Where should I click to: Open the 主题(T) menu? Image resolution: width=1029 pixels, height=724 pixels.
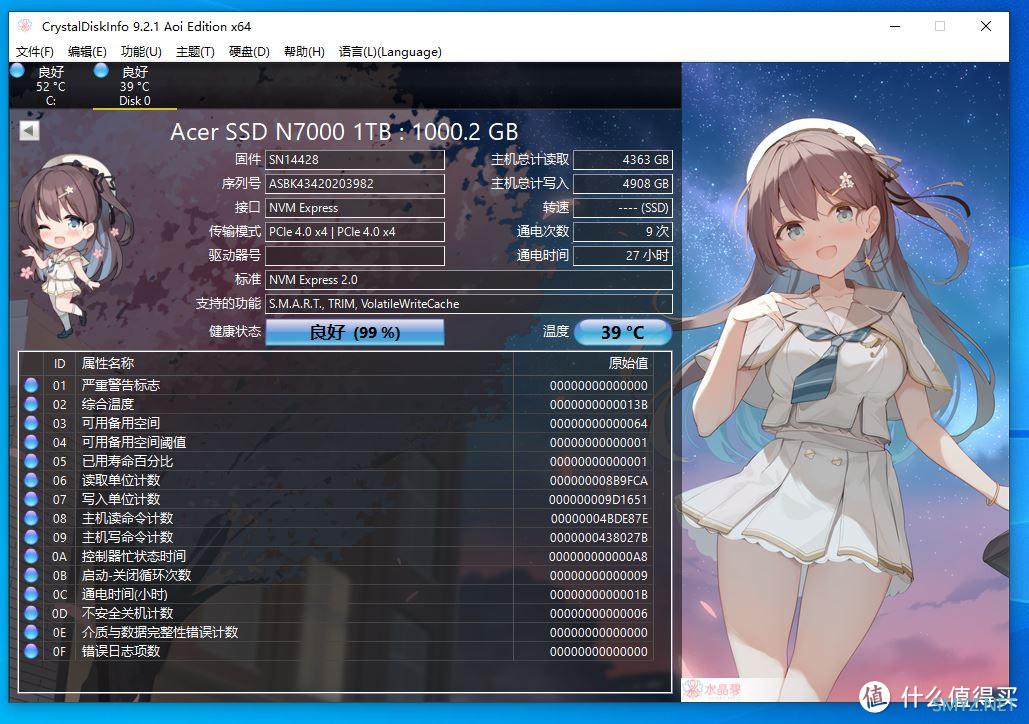195,52
